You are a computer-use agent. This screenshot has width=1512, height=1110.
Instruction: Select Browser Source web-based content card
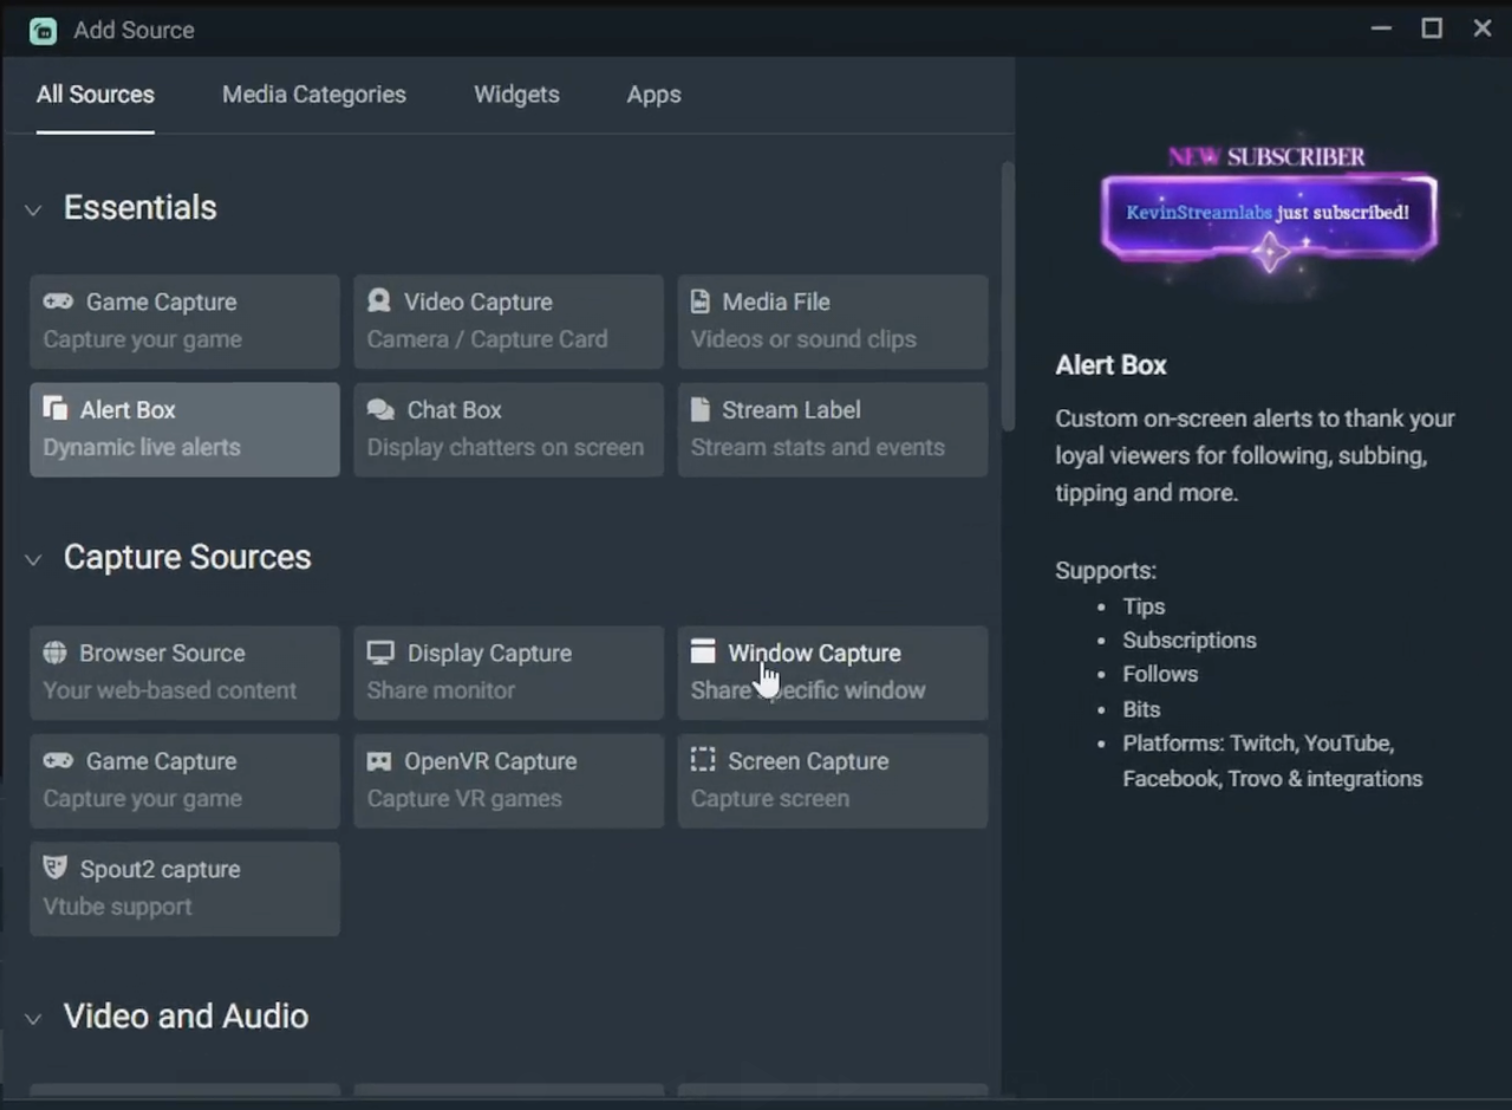tap(184, 673)
